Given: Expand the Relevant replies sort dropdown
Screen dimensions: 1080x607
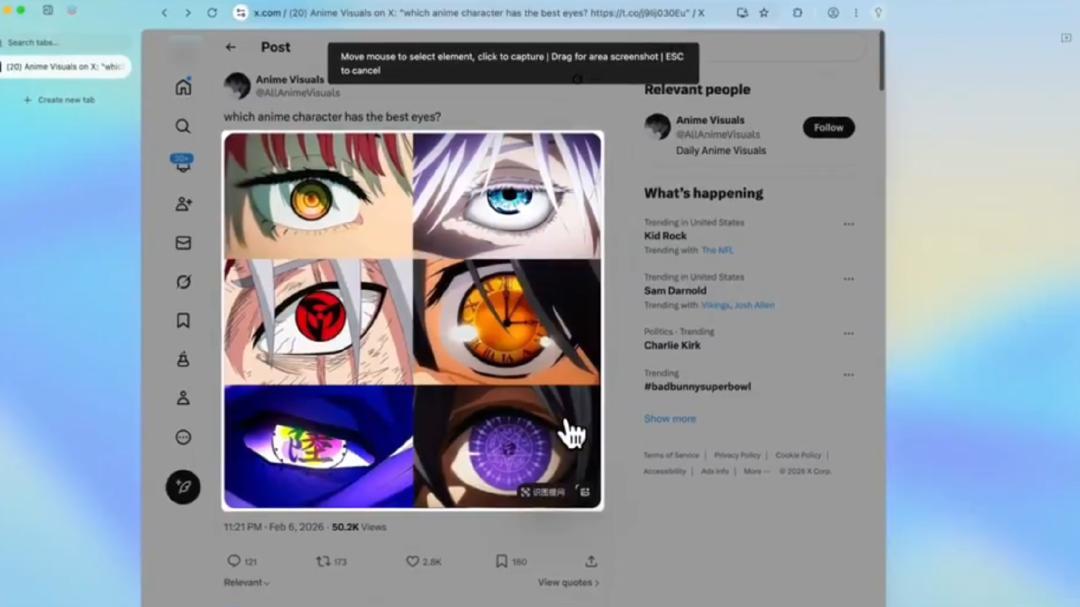Looking at the screenshot, I should point(247,583).
